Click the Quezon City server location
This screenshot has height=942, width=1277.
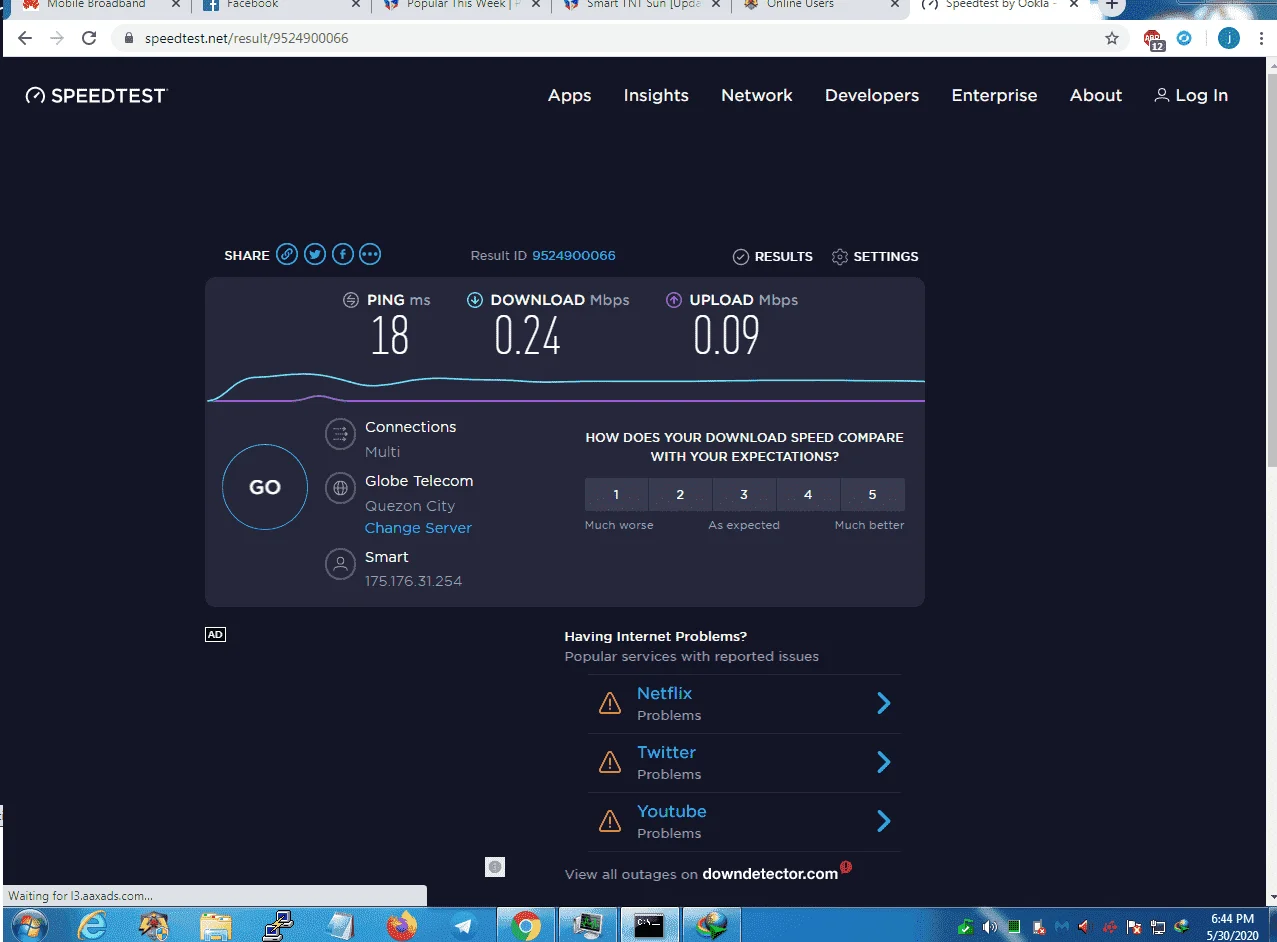point(410,506)
